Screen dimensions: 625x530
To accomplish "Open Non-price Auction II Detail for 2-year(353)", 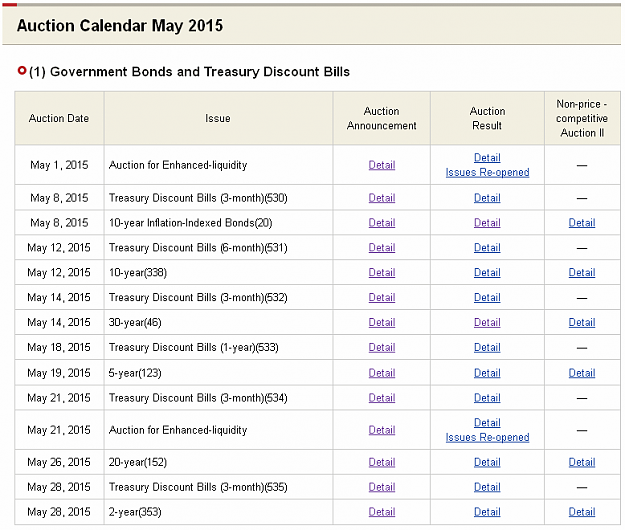I will (x=582, y=512).
